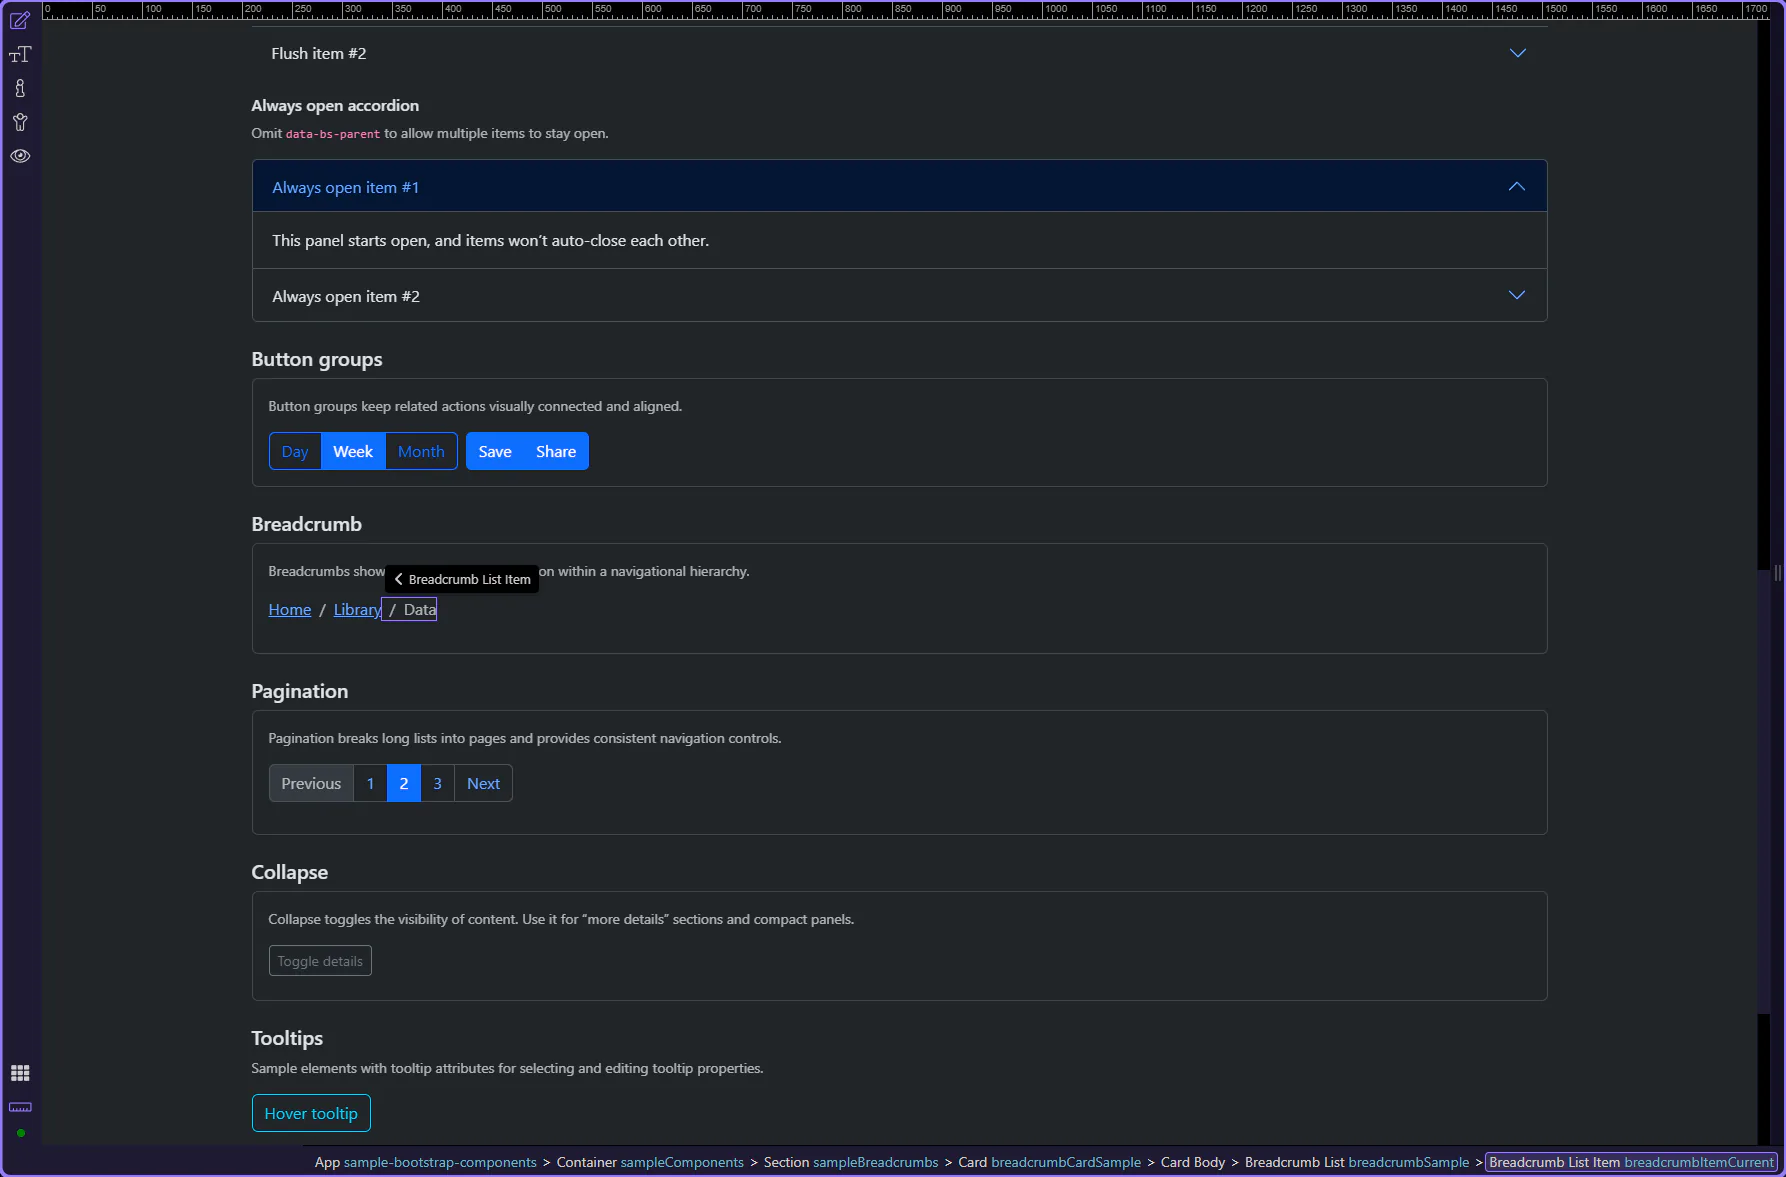Select the Day option in button group
The width and height of the screenshot is (1786, 1177).
[295, 452]
